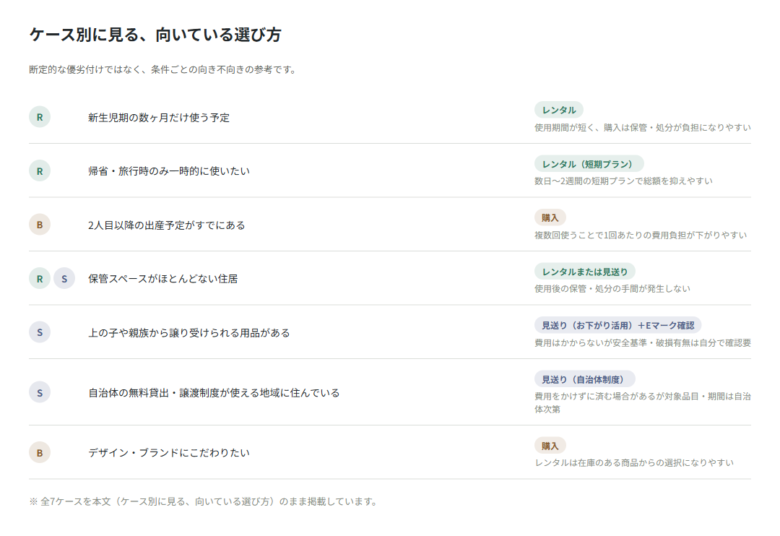Click the note 費用はかからないが安全基準・破損有無は自分で確認要
780x536 pixels.
(643, 343)
